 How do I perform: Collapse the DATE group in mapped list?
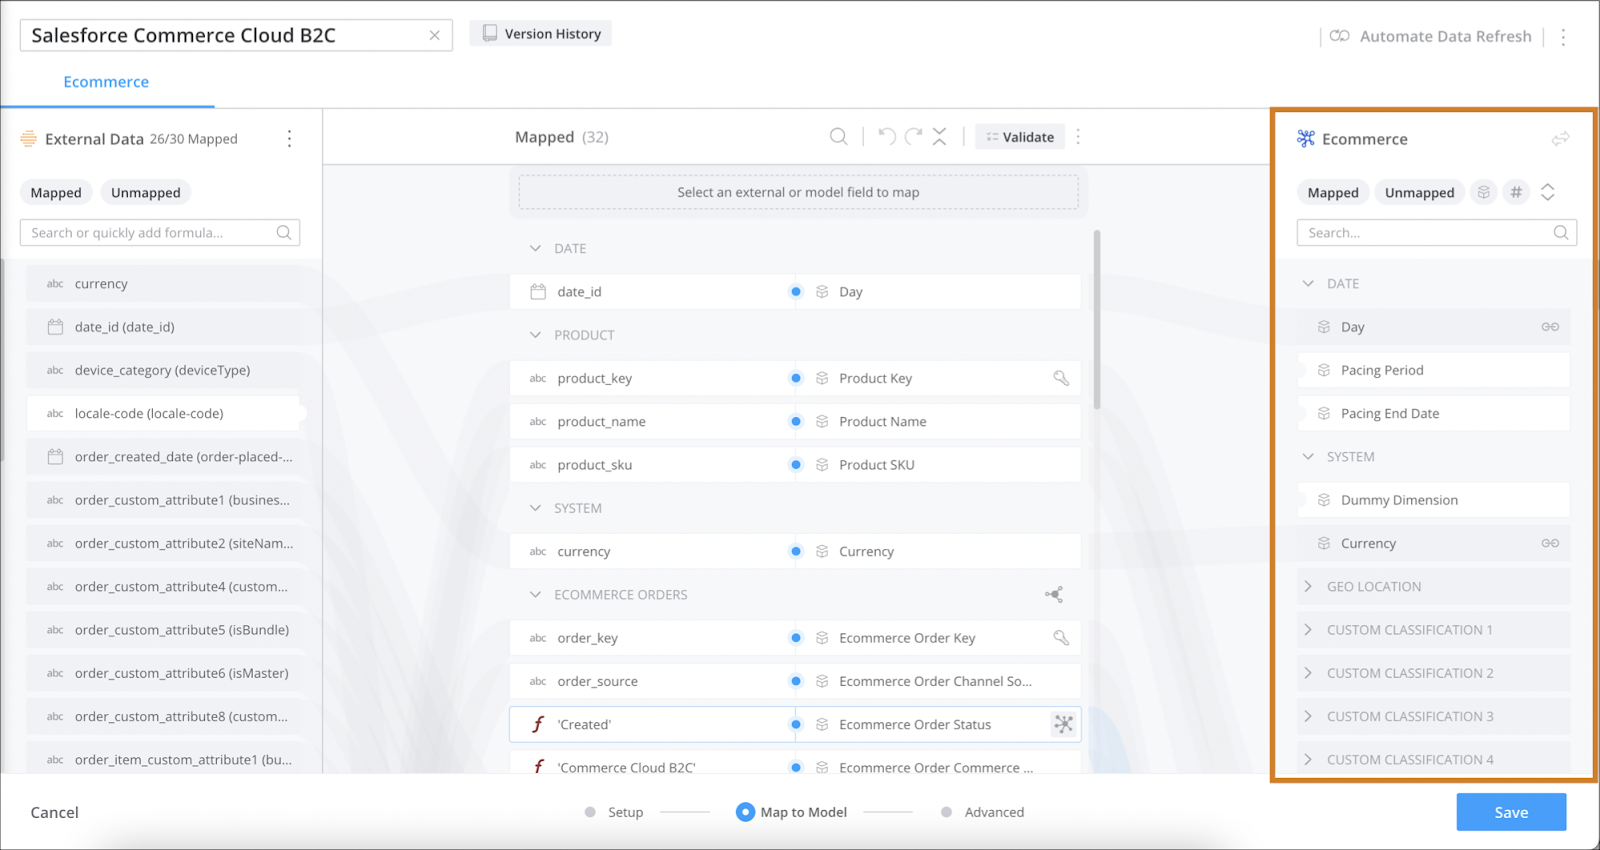tap(535, 248)
